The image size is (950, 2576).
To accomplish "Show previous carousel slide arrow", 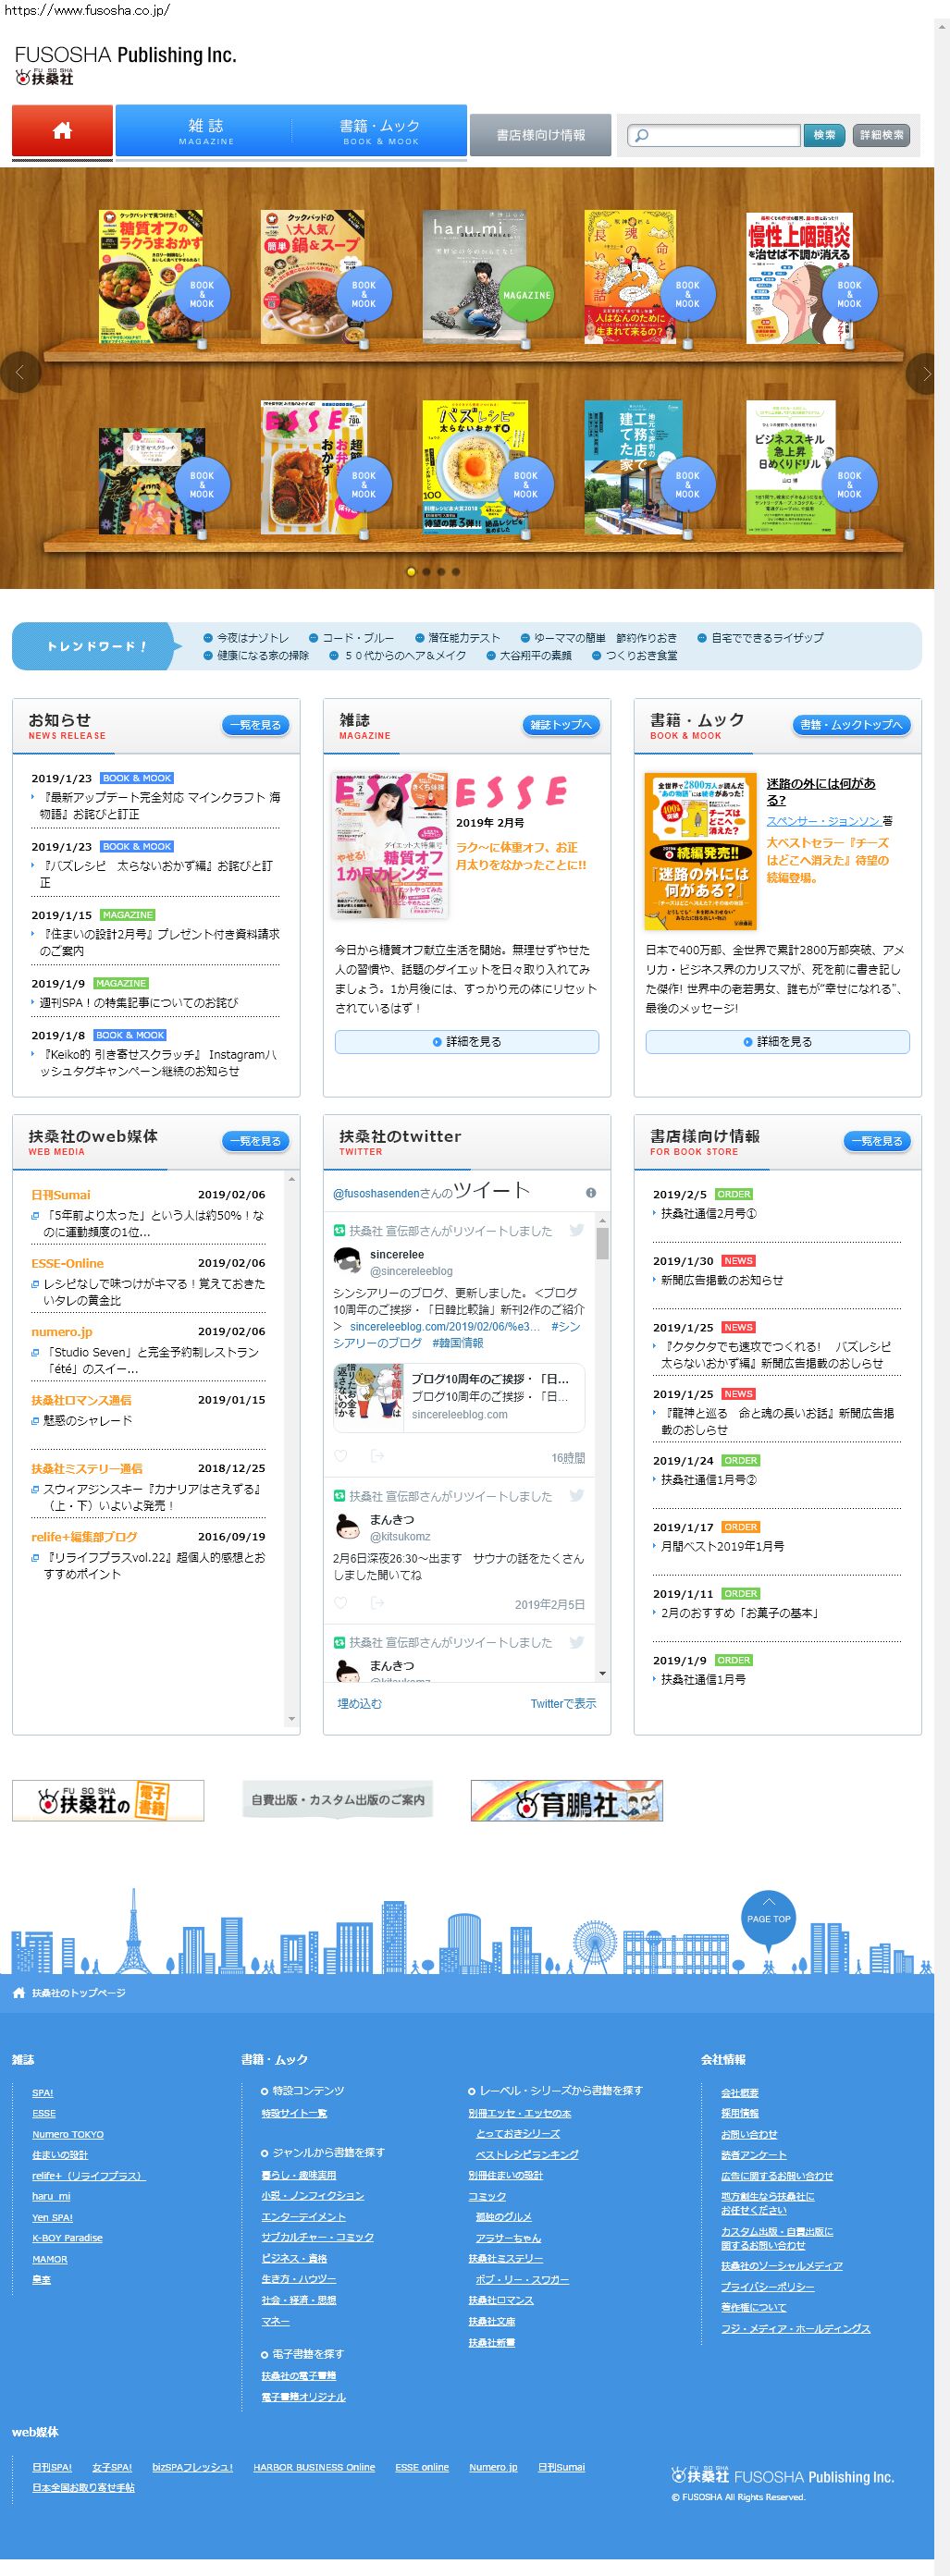I will tap(20, 373).
